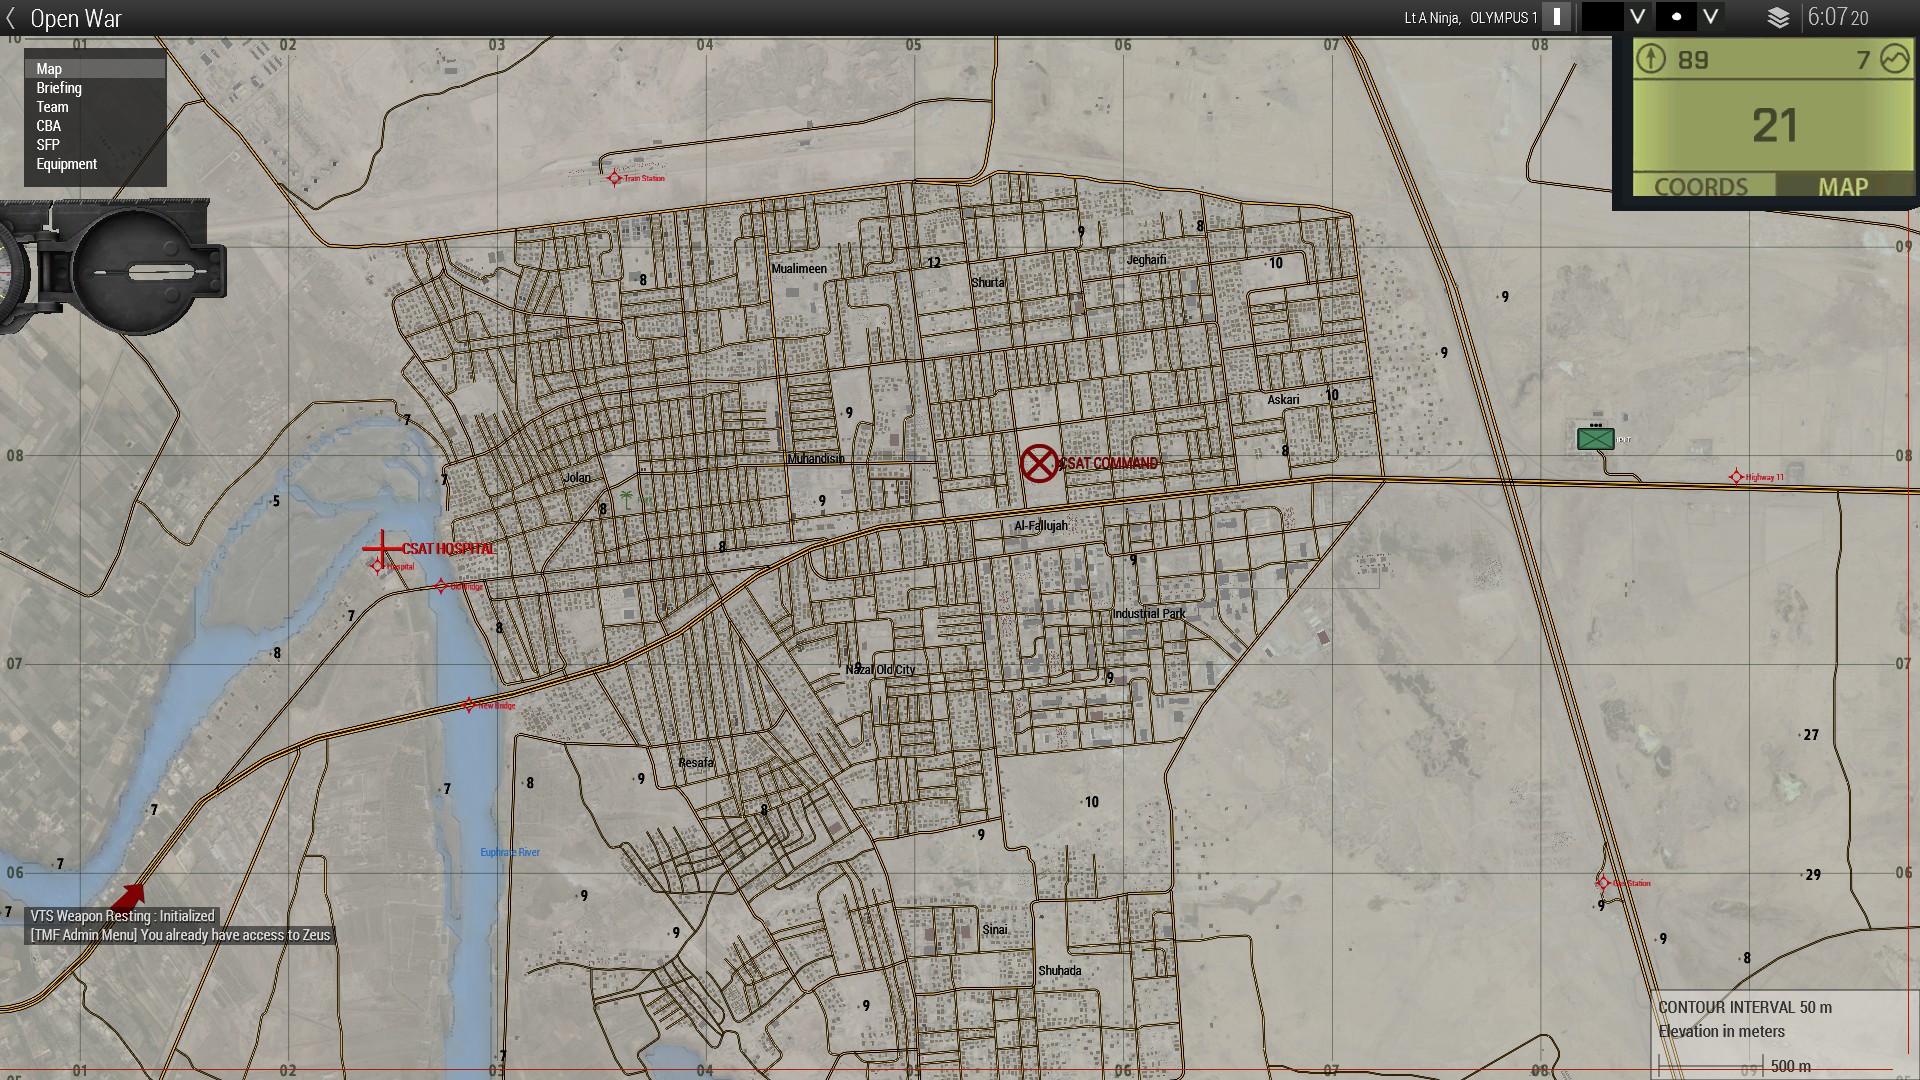
Task: Click the Shuhada district label
Action: [x=1059, y=971]
